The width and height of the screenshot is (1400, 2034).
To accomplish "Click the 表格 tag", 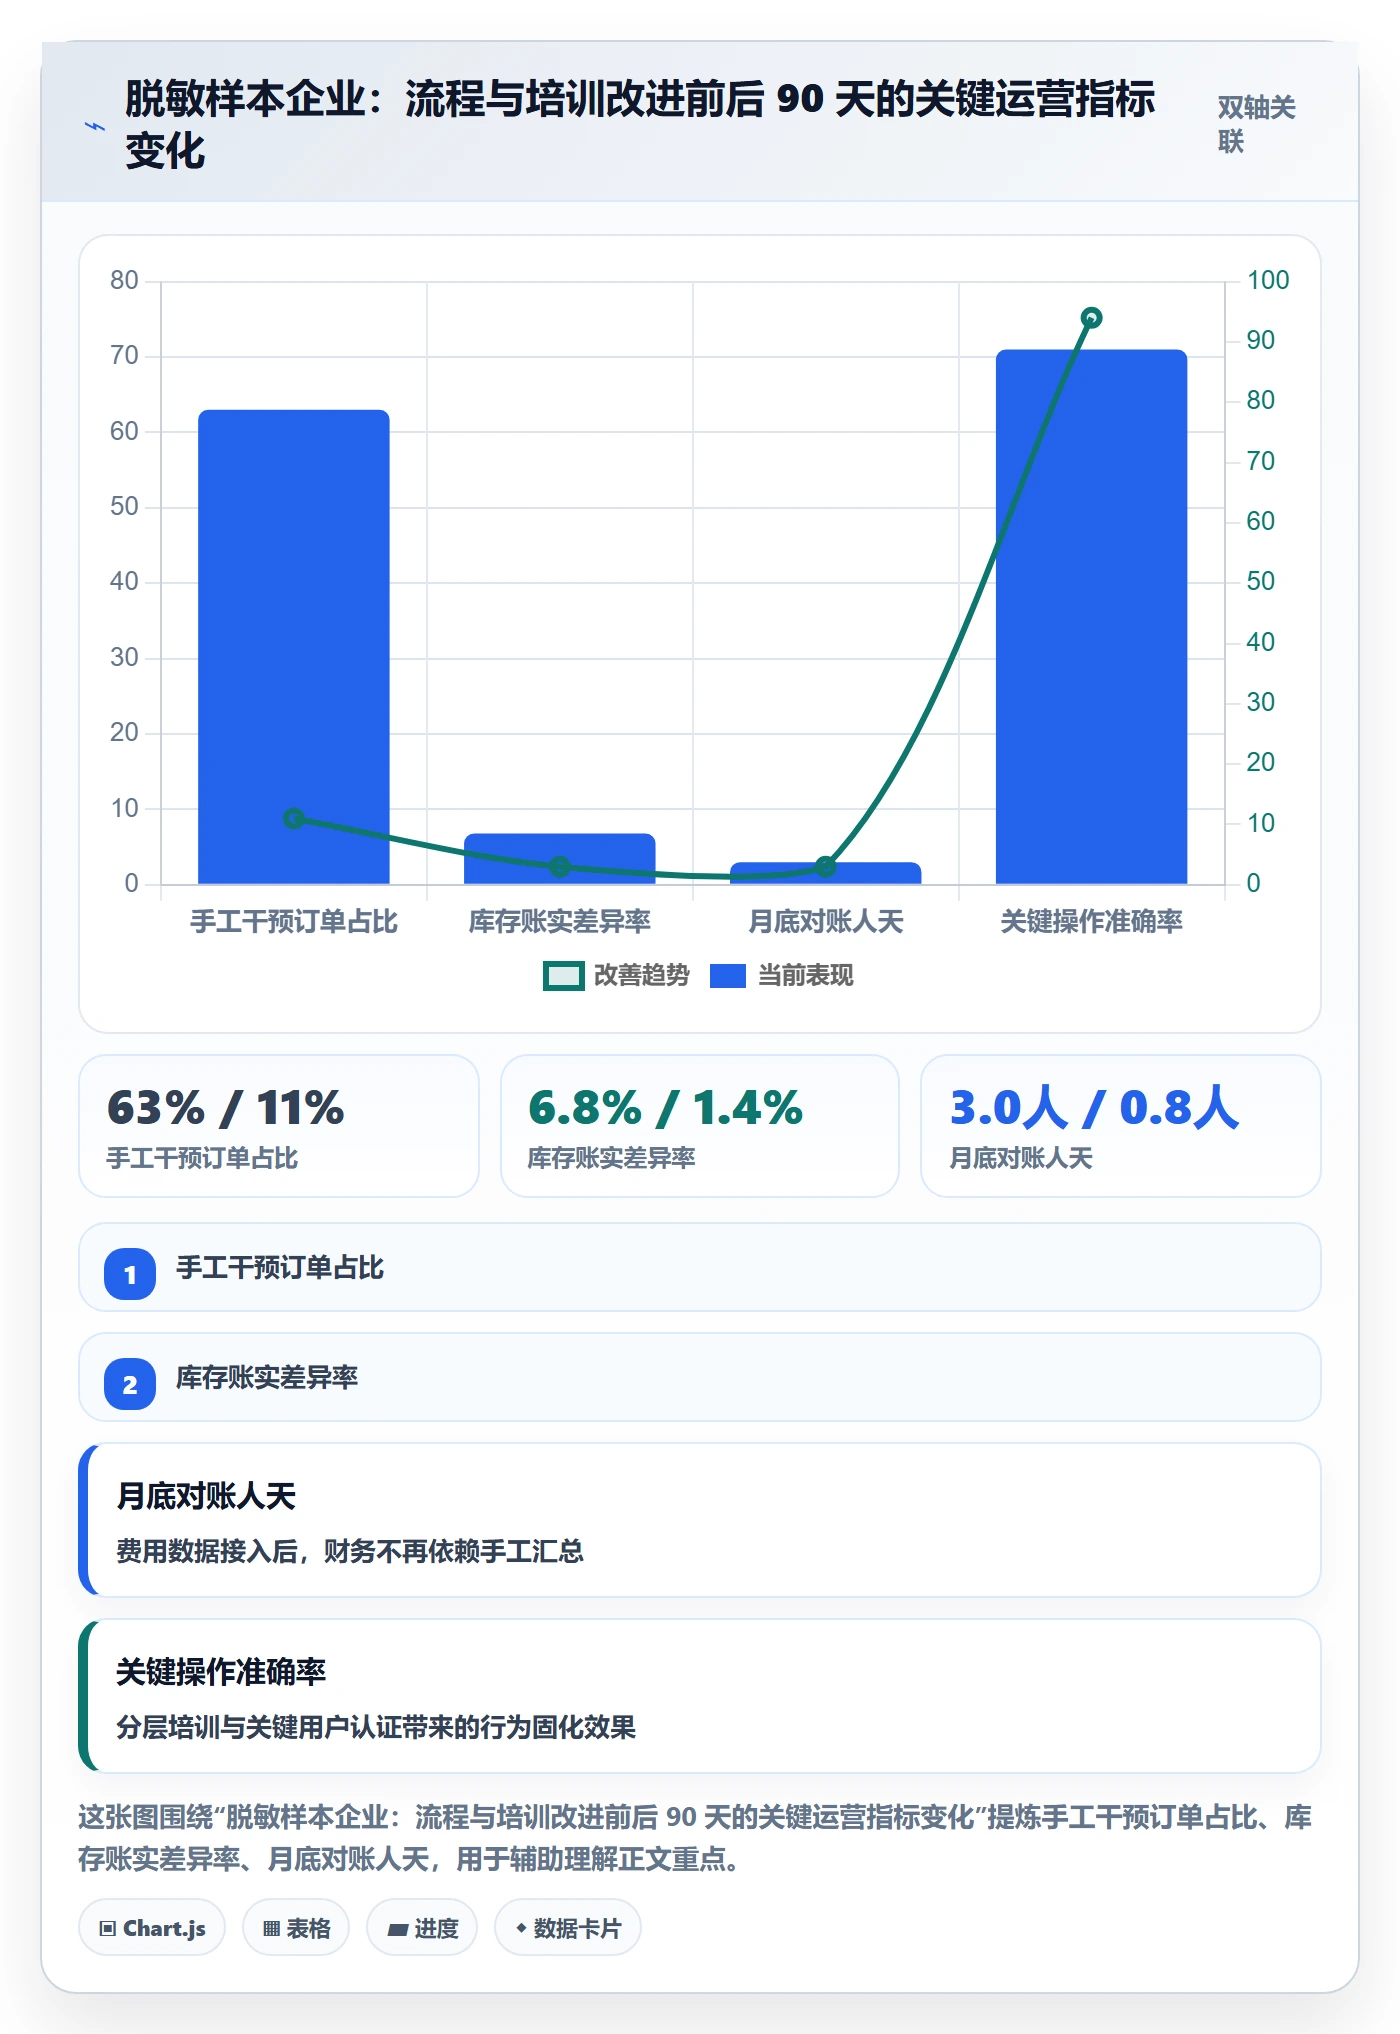I will 296,1928.
